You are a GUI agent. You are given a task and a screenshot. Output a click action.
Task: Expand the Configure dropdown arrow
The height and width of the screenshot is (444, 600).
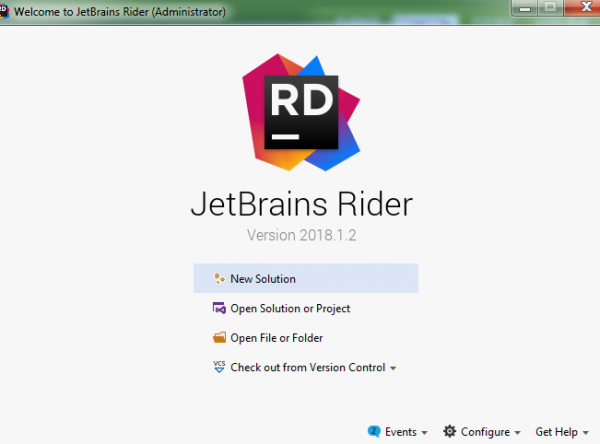click(x=517, y=433)
